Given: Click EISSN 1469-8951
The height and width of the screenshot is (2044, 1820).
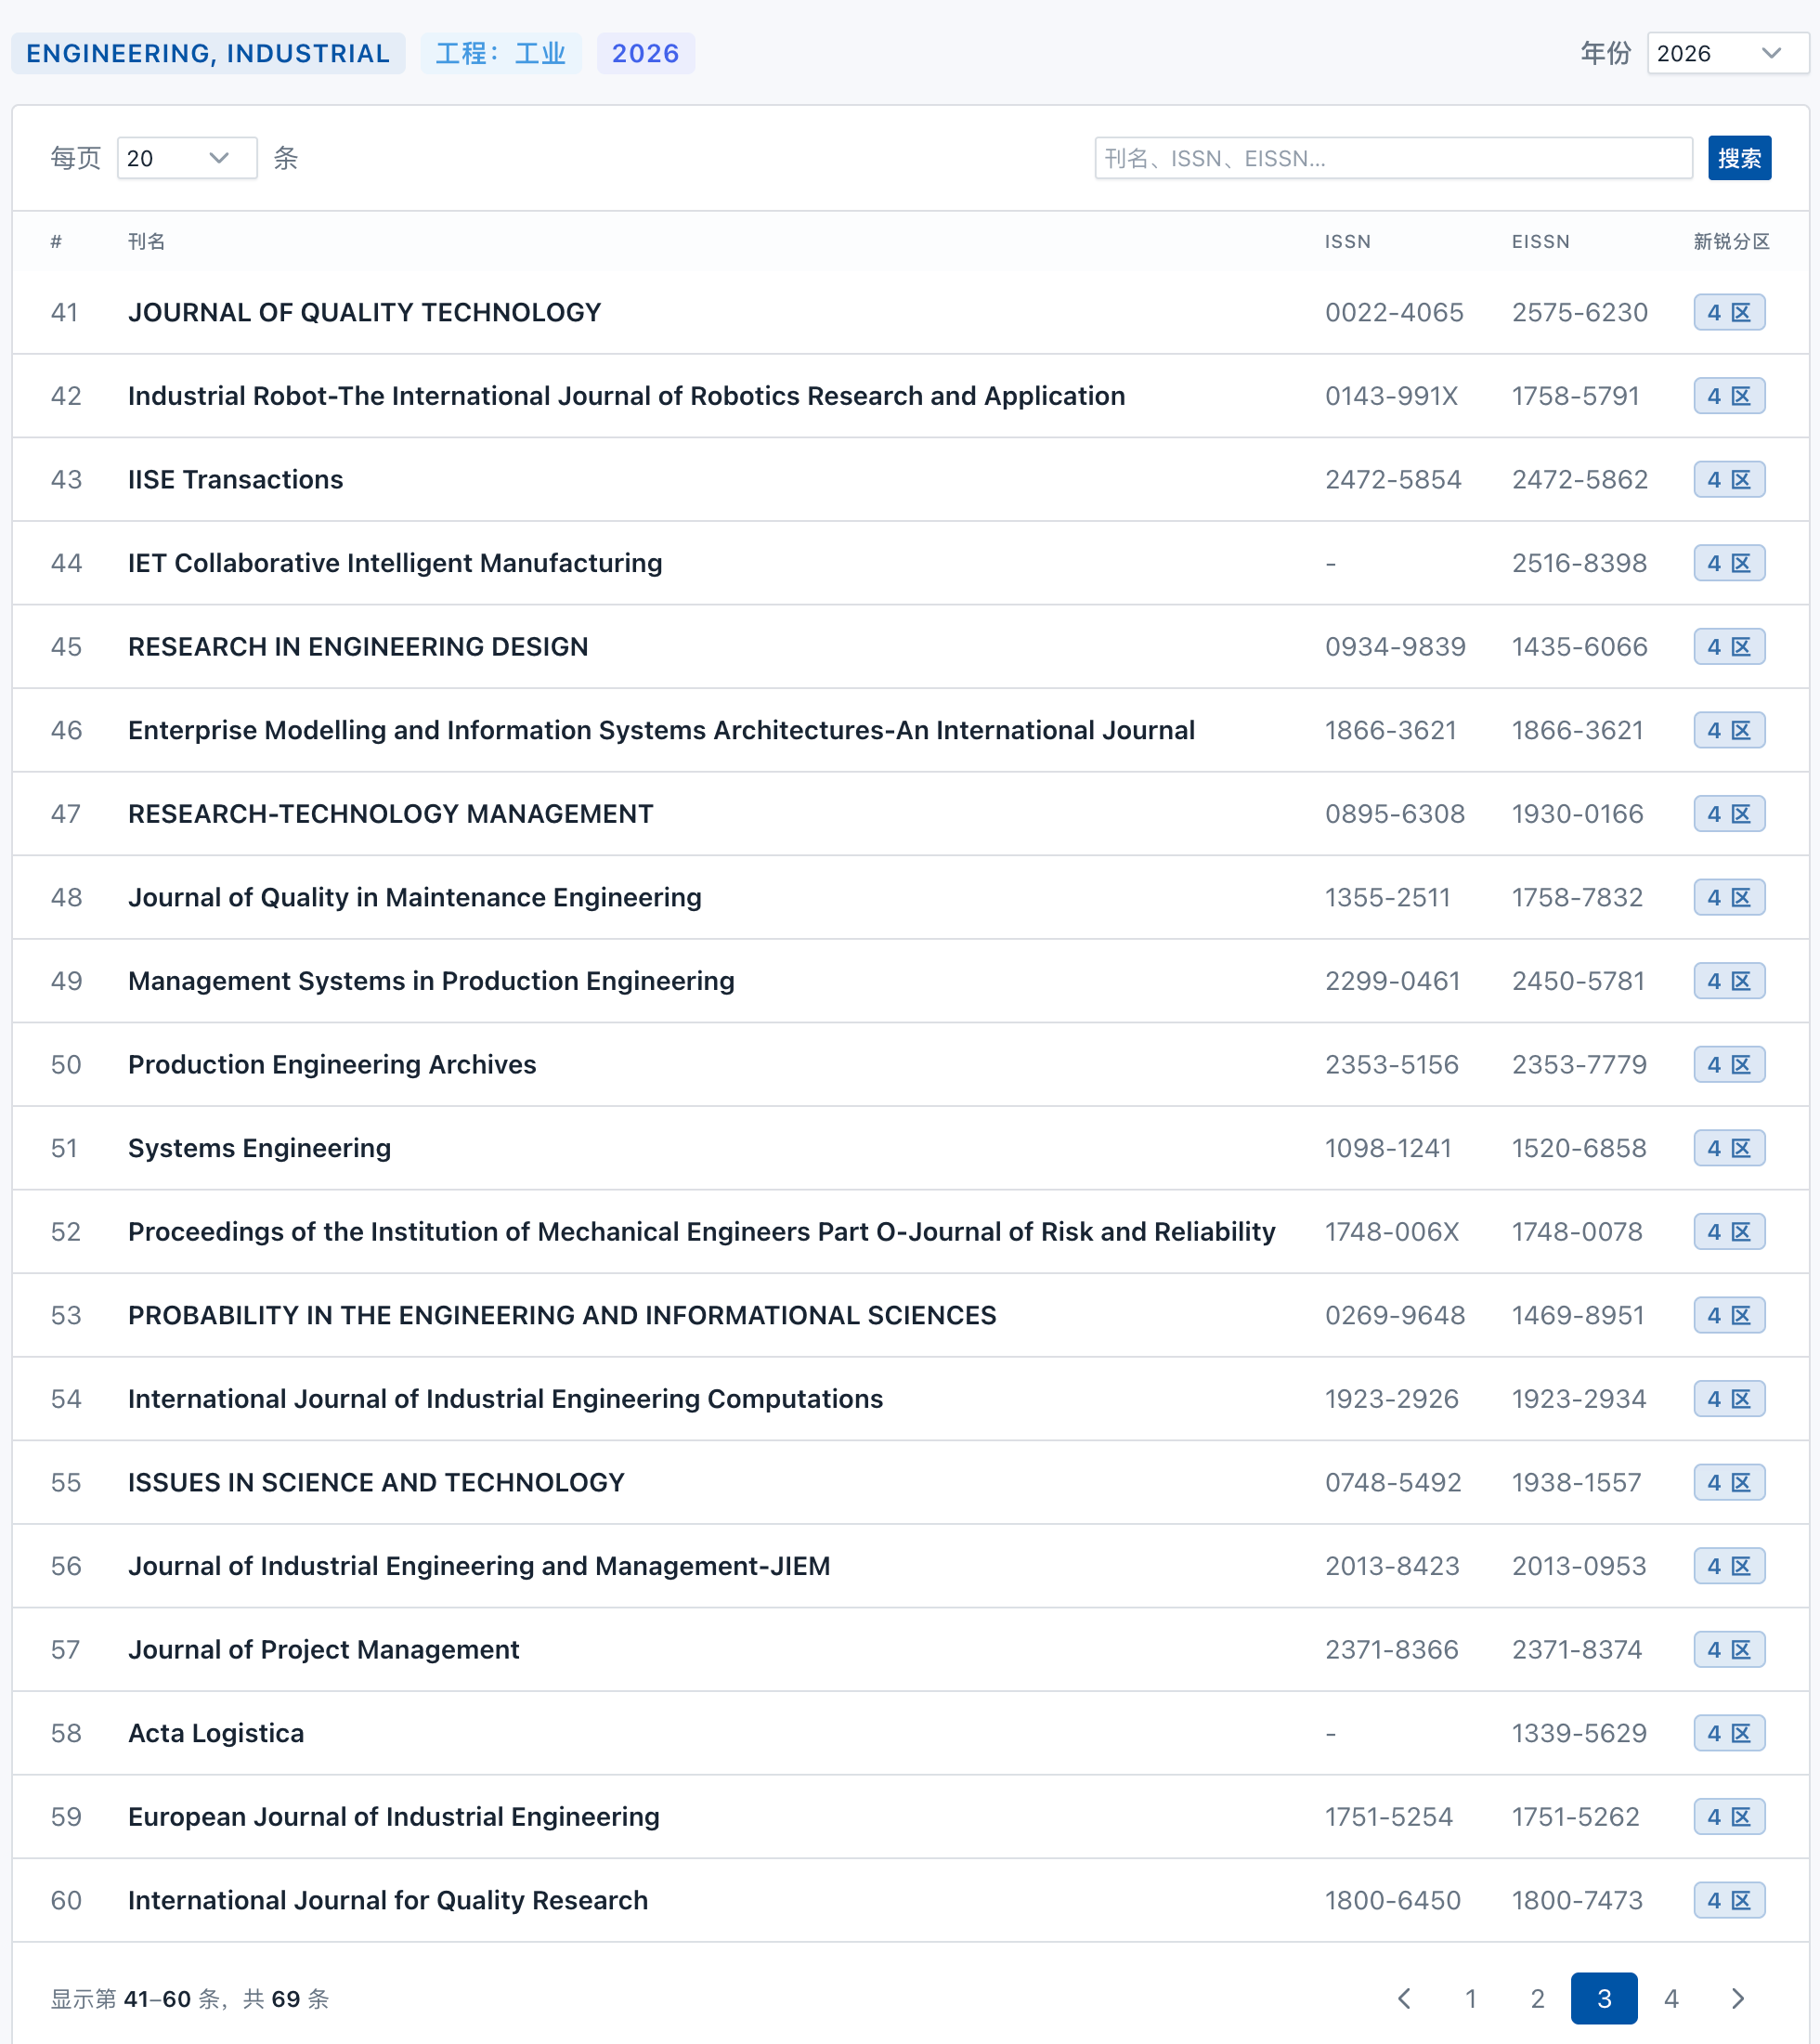Looking at the screenshot, I should click(1578, 1314).
